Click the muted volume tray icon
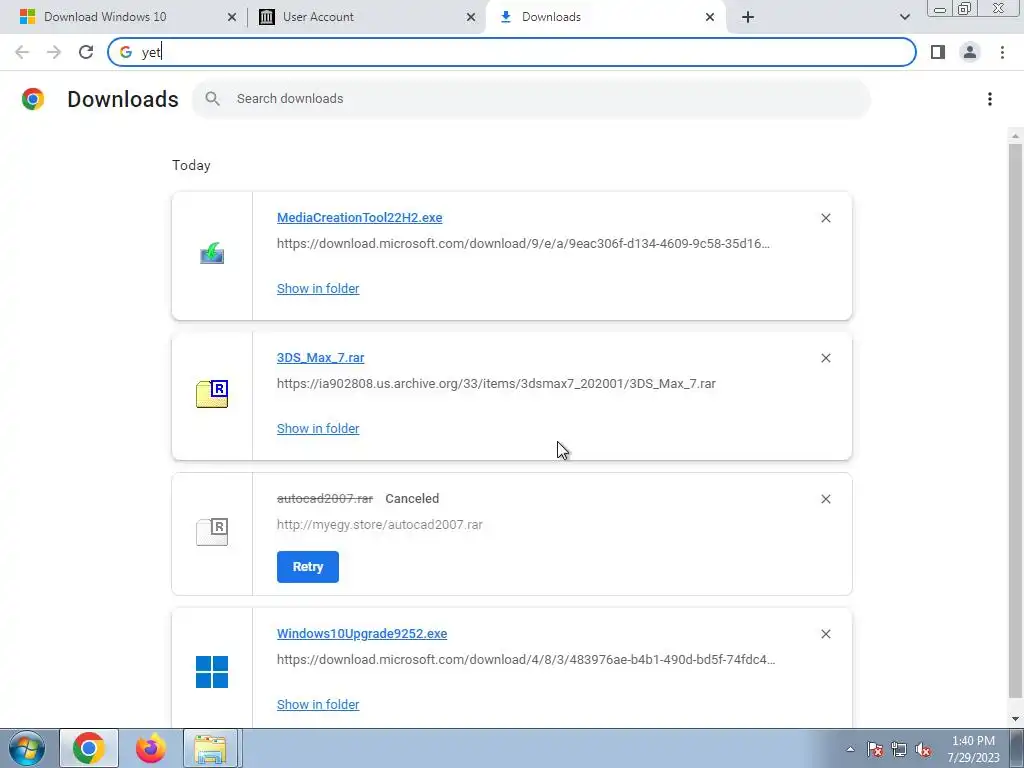Viewport: 1024px width, 768px height. tap(923, 749)
